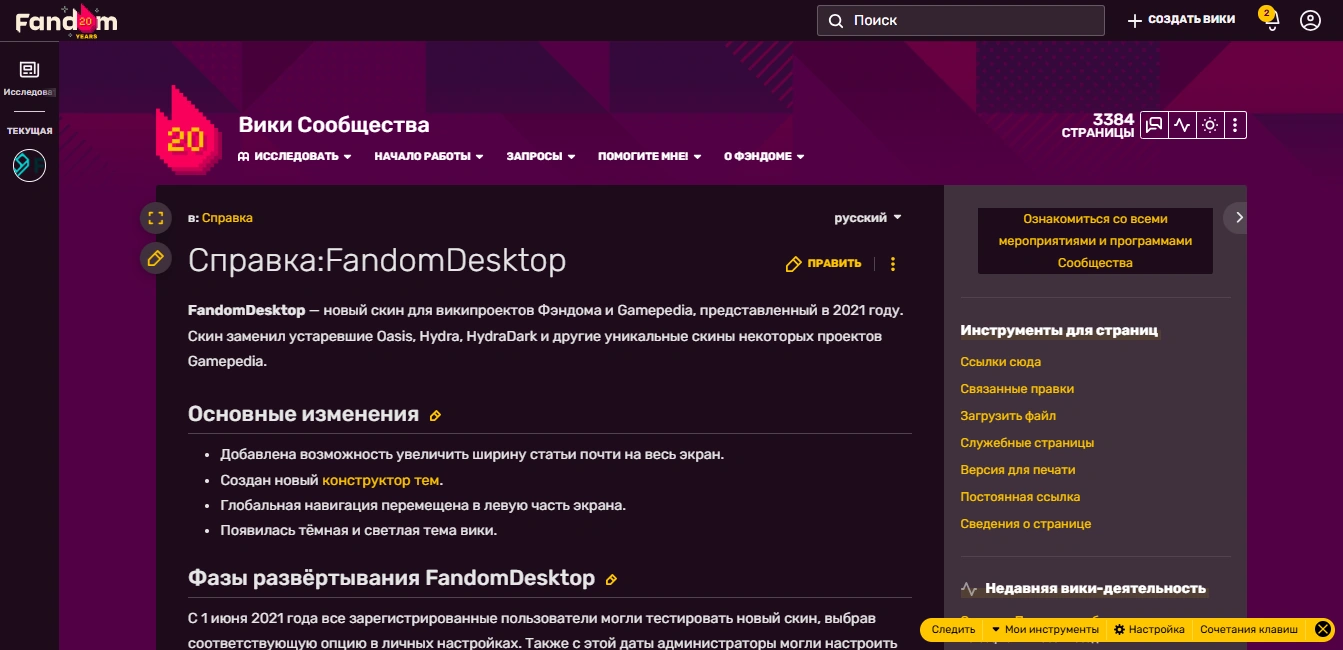The width and height of the screenshot is (1343, 650).
Task: Edit the Фазы развёртывания section pencil
Action: tap(611, 579)
